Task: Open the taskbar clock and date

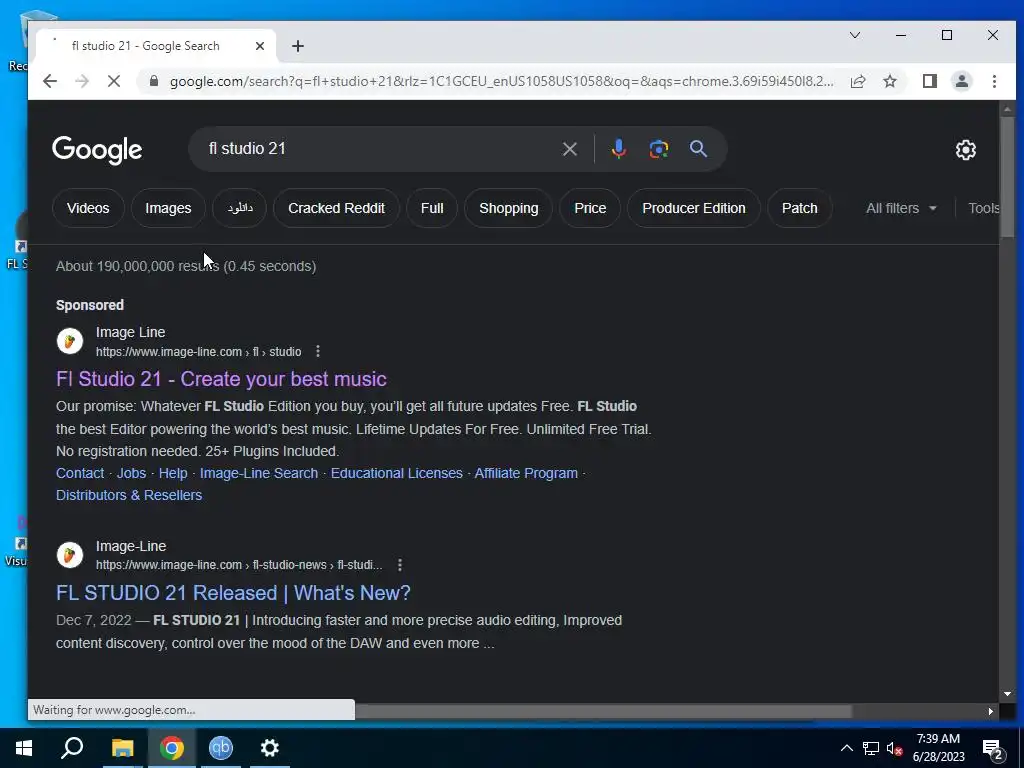Action: [938, 748]
